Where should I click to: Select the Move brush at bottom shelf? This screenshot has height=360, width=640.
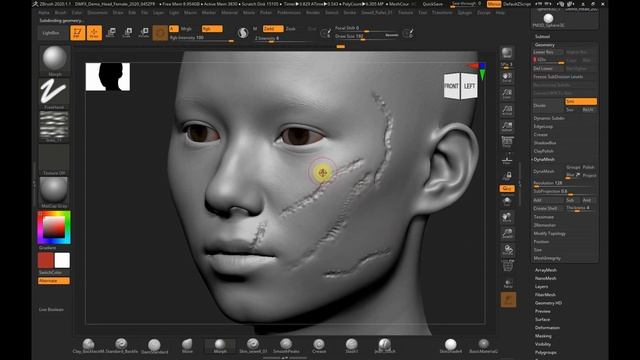[x=187, y=345]
